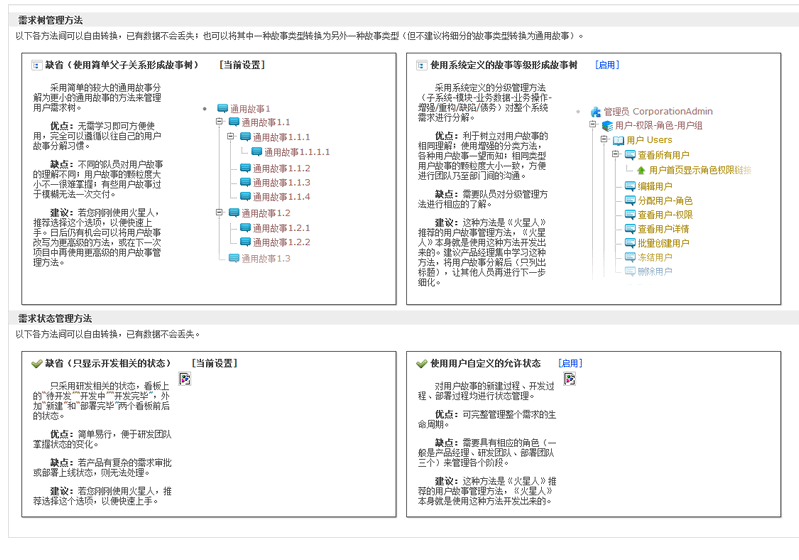Collapse the 通用故事1.1 tree node

pos(219,122)
